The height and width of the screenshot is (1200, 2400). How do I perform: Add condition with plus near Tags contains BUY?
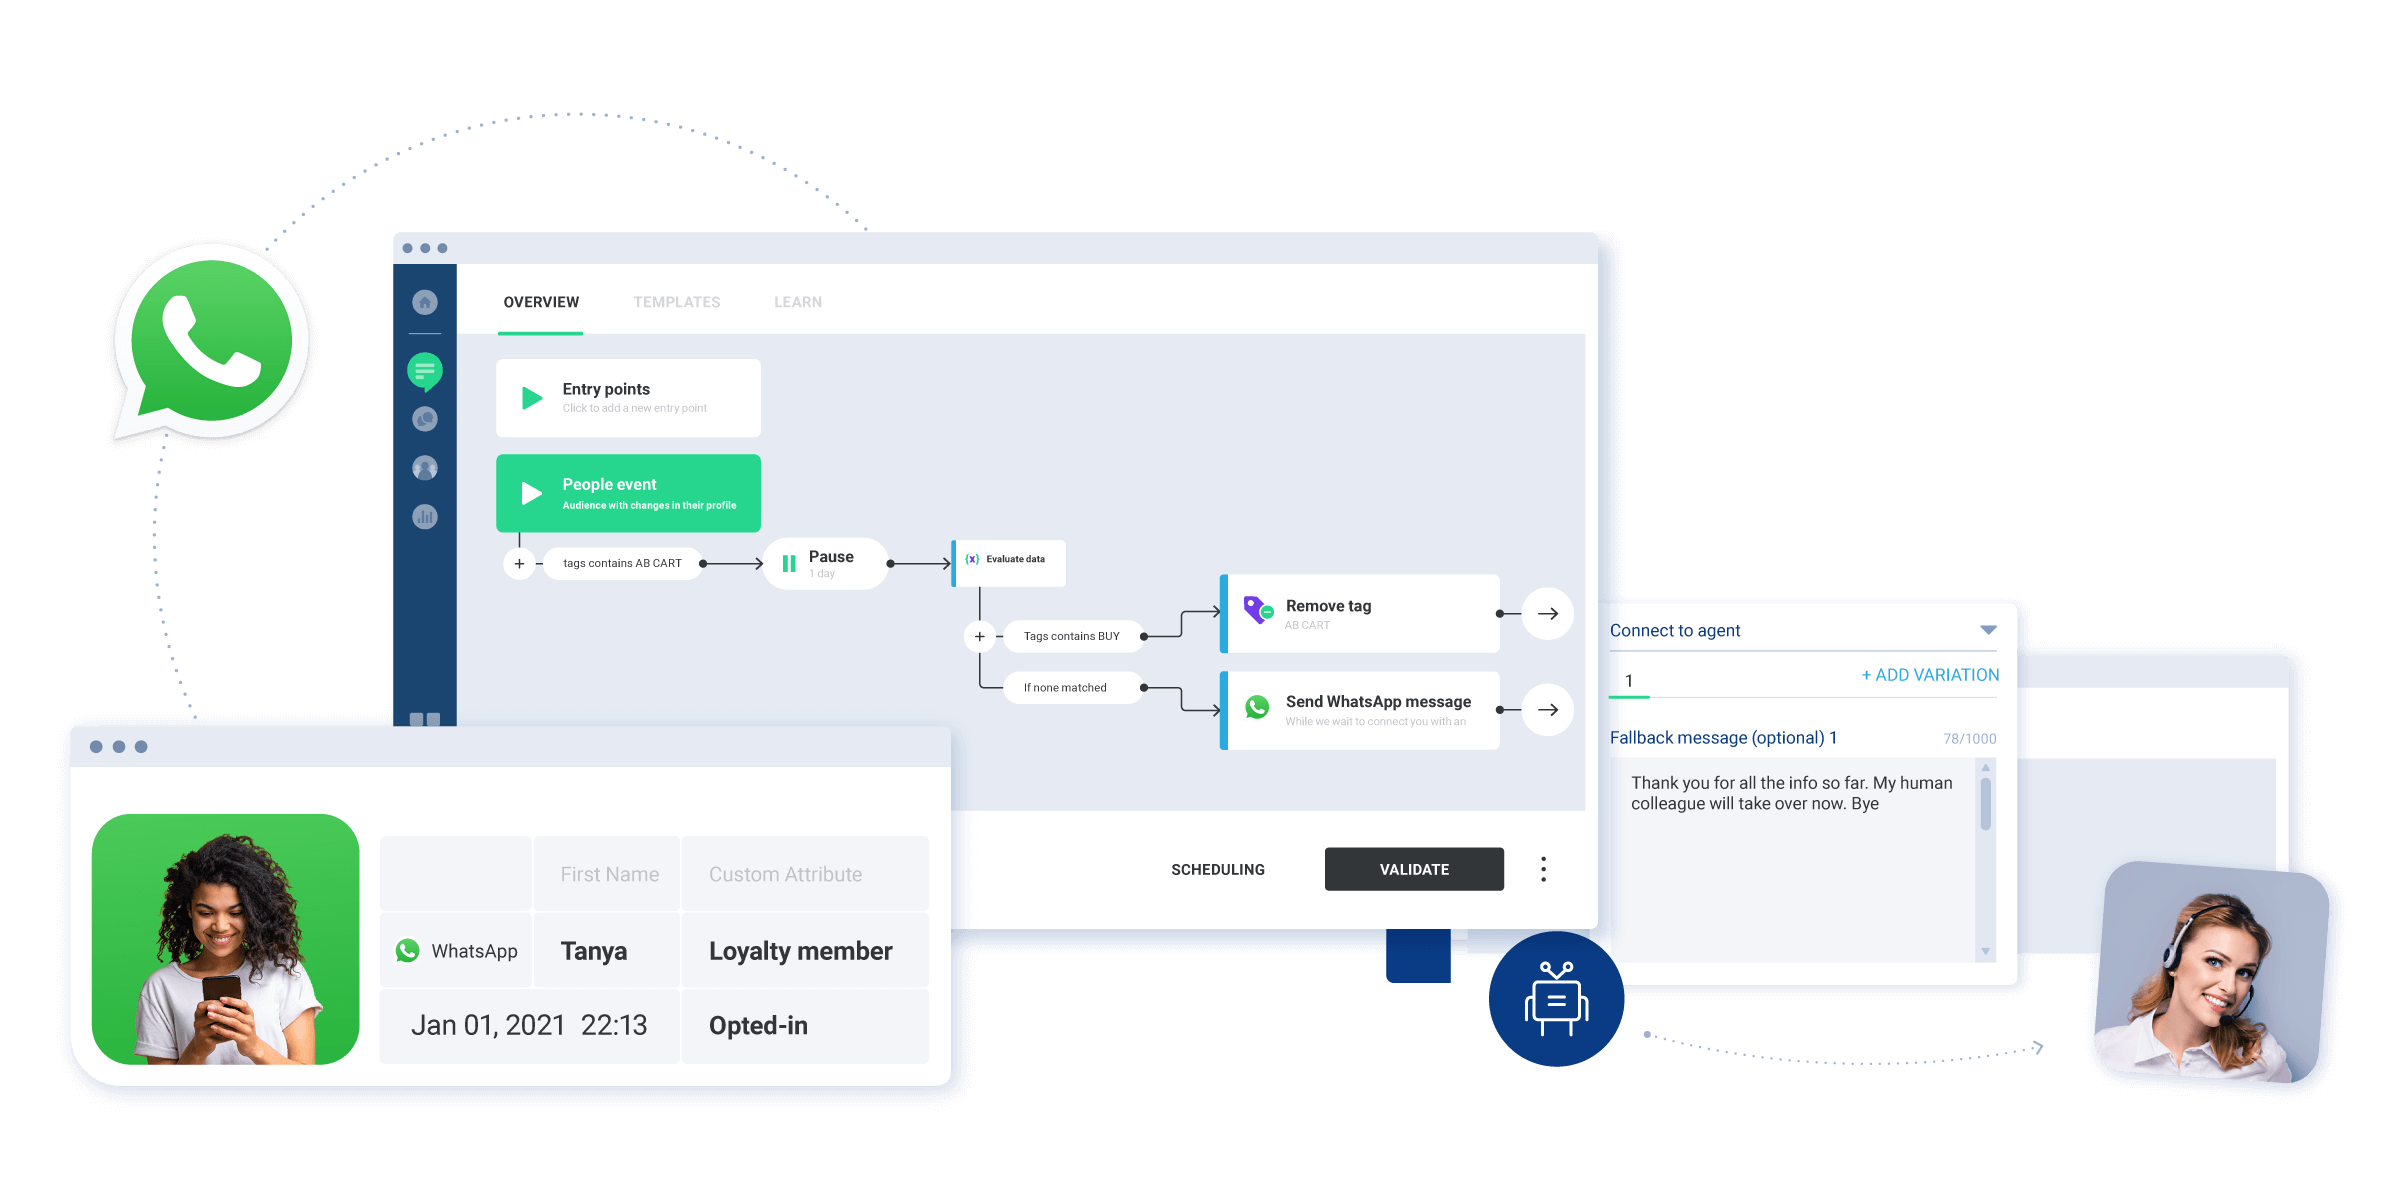[x=980, y=637]
